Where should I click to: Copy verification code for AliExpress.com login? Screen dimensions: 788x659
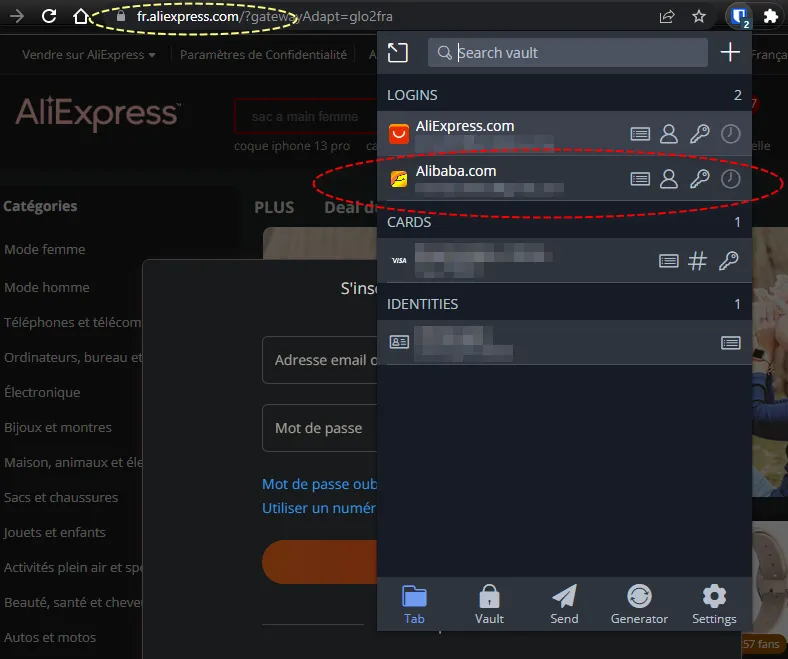click(730, 134)
